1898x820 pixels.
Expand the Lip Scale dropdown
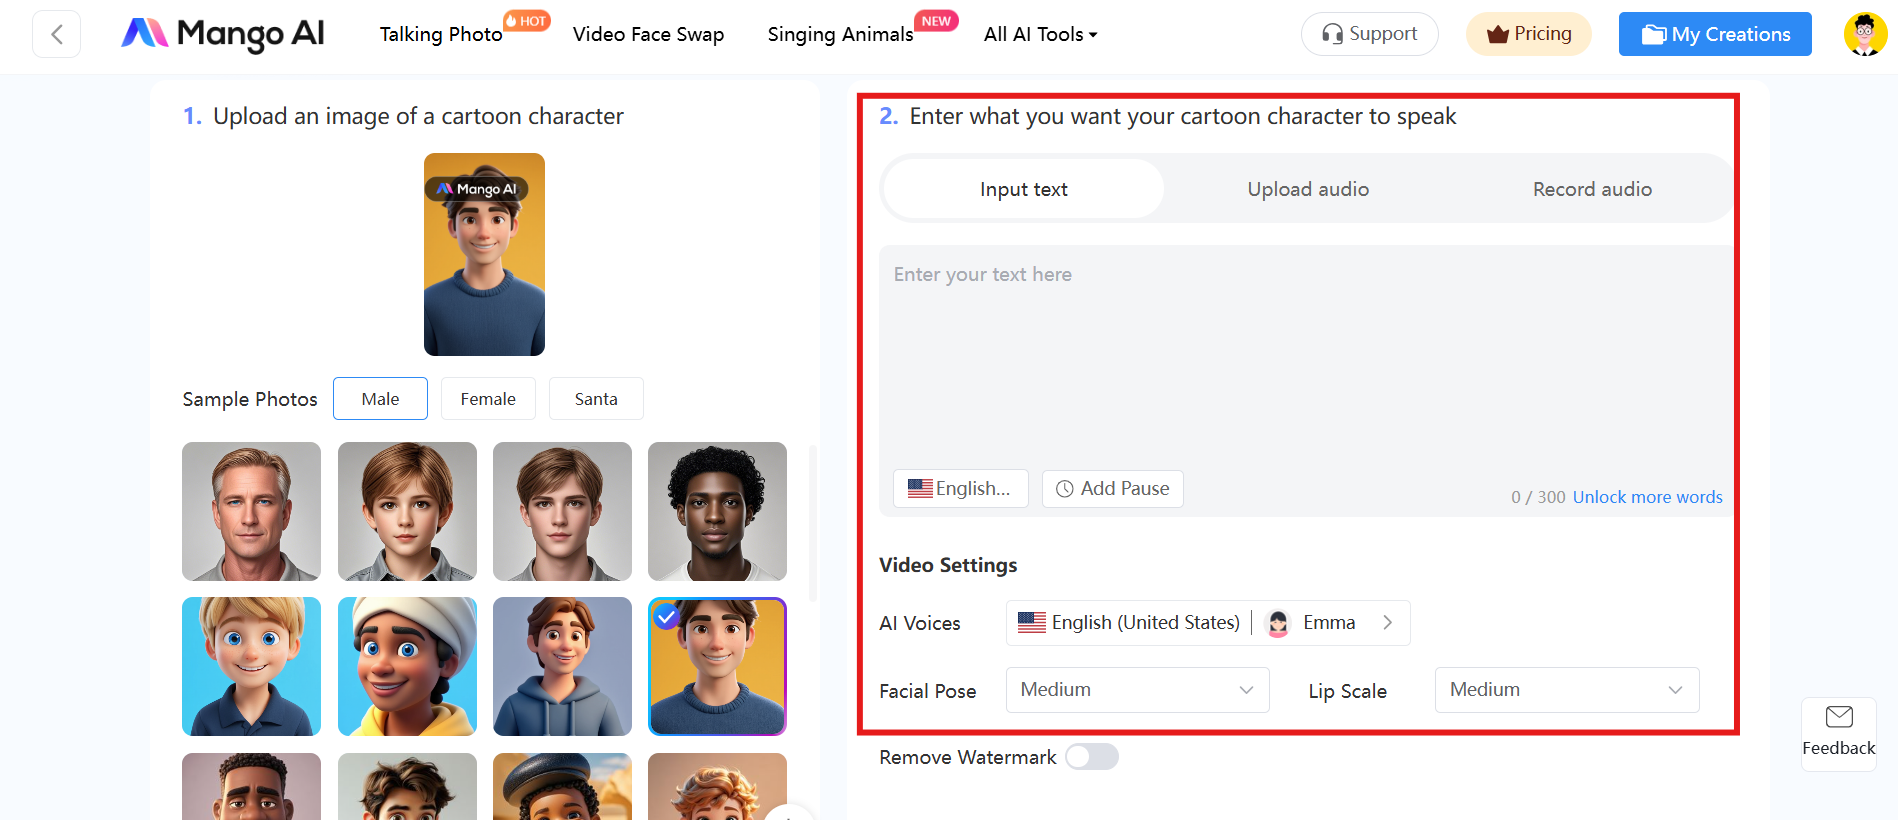tap(1566, 690)
